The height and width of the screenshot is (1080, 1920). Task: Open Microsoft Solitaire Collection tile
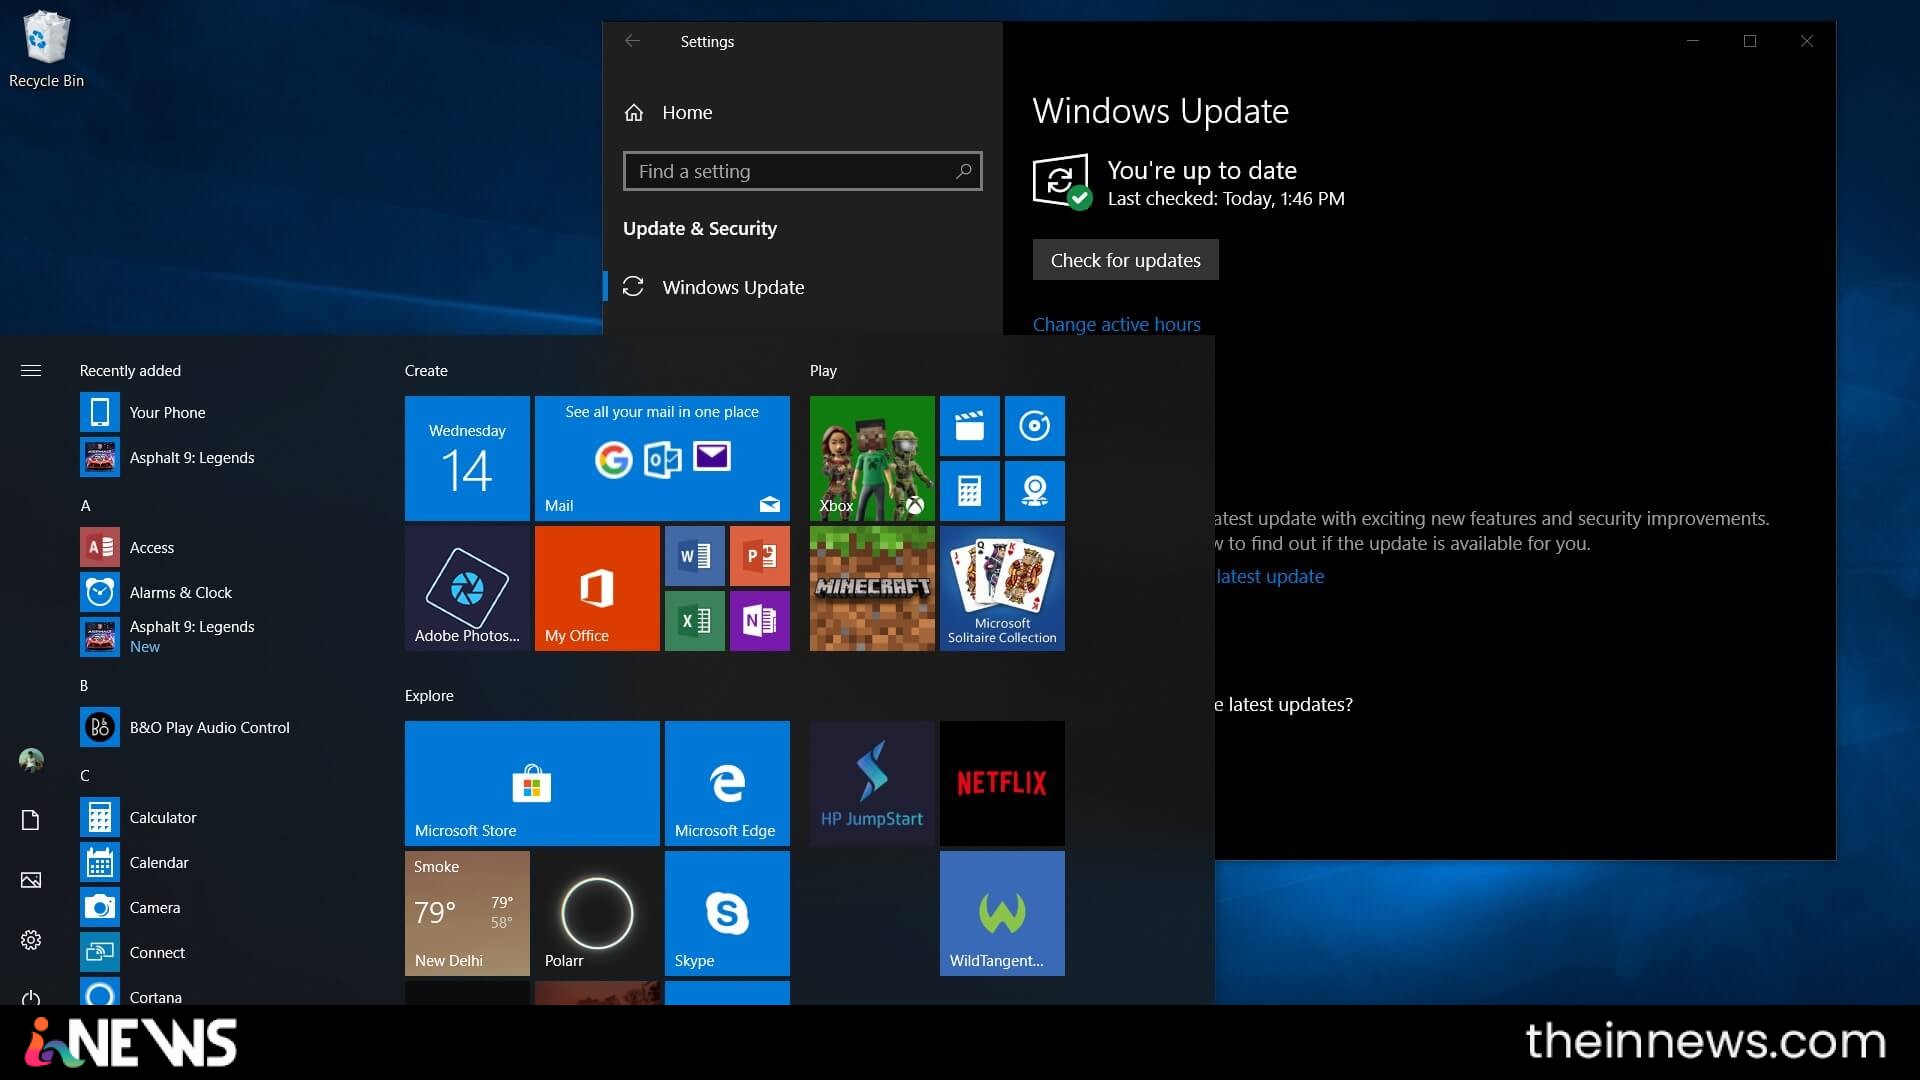(1002, 588)
